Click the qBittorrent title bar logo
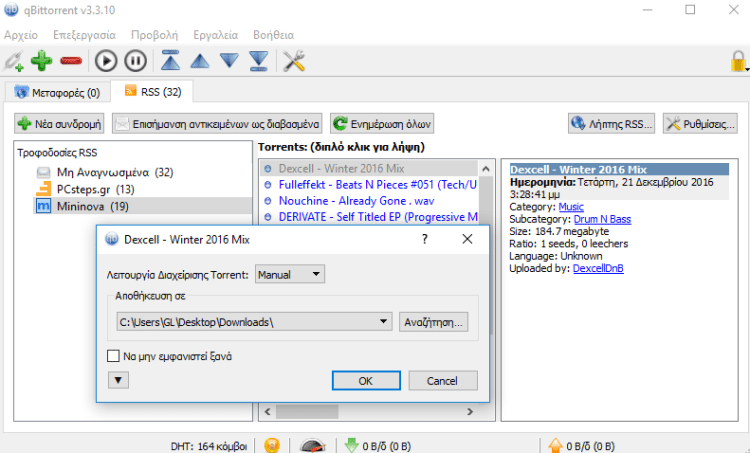The height and width of the screenshot is (453, 750). pyautogui.click(x=11, y=10)
